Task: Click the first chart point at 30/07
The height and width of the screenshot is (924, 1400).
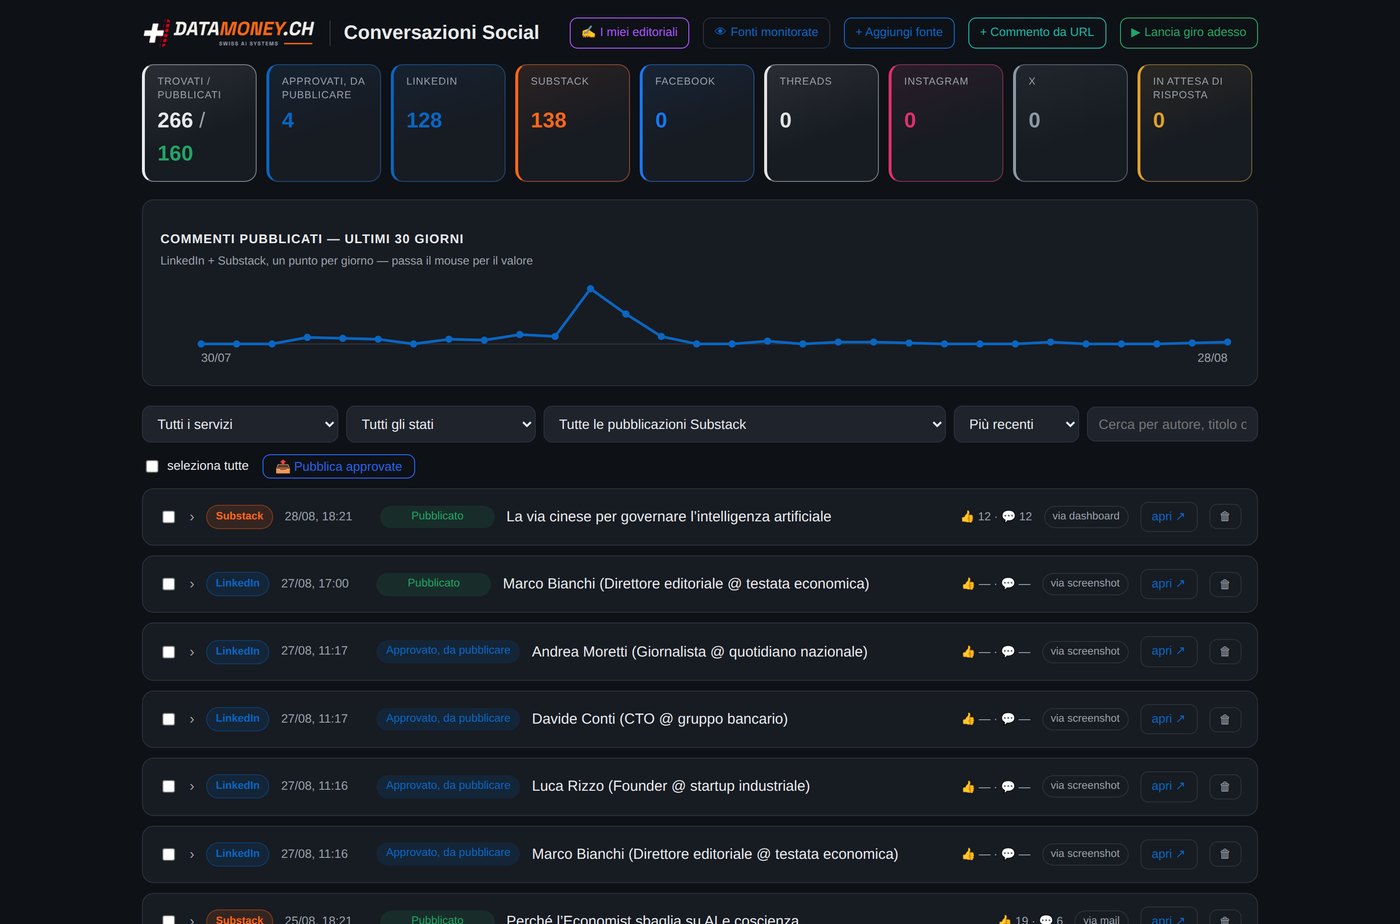Action: coord(201,344)
